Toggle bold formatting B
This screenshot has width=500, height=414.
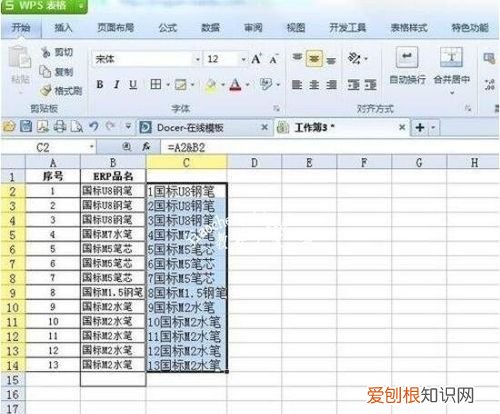pyautogui.click(x=100, y=85)
